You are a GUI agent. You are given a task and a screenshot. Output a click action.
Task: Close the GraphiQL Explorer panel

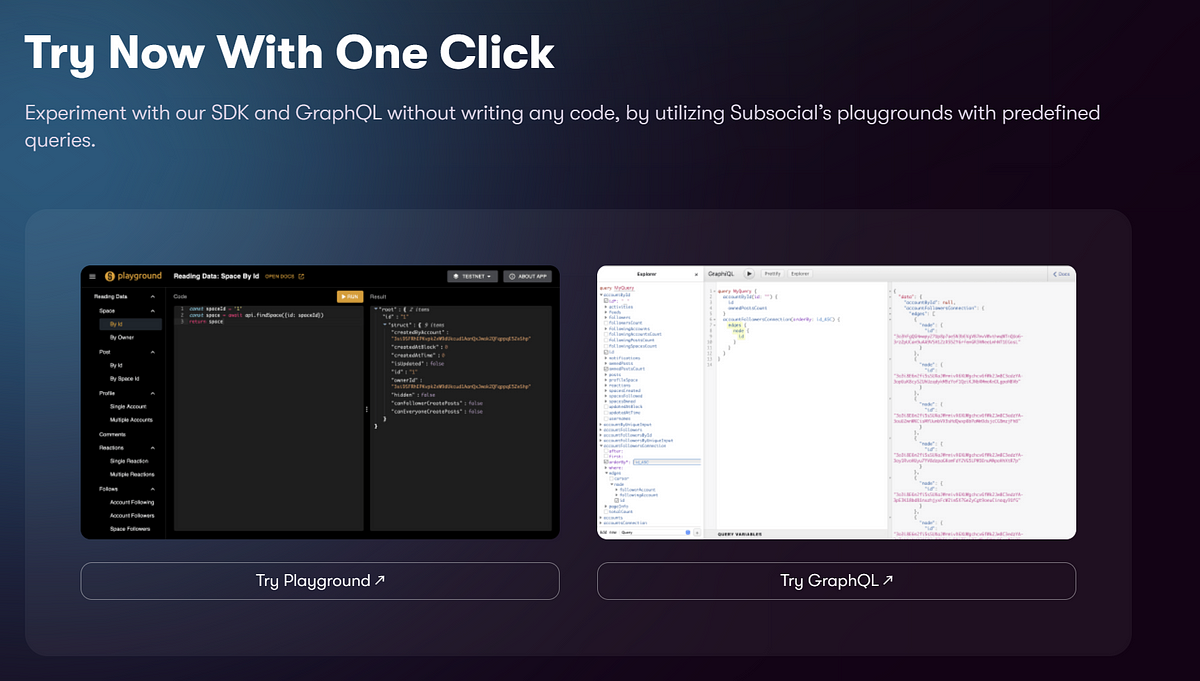point(696,274)
